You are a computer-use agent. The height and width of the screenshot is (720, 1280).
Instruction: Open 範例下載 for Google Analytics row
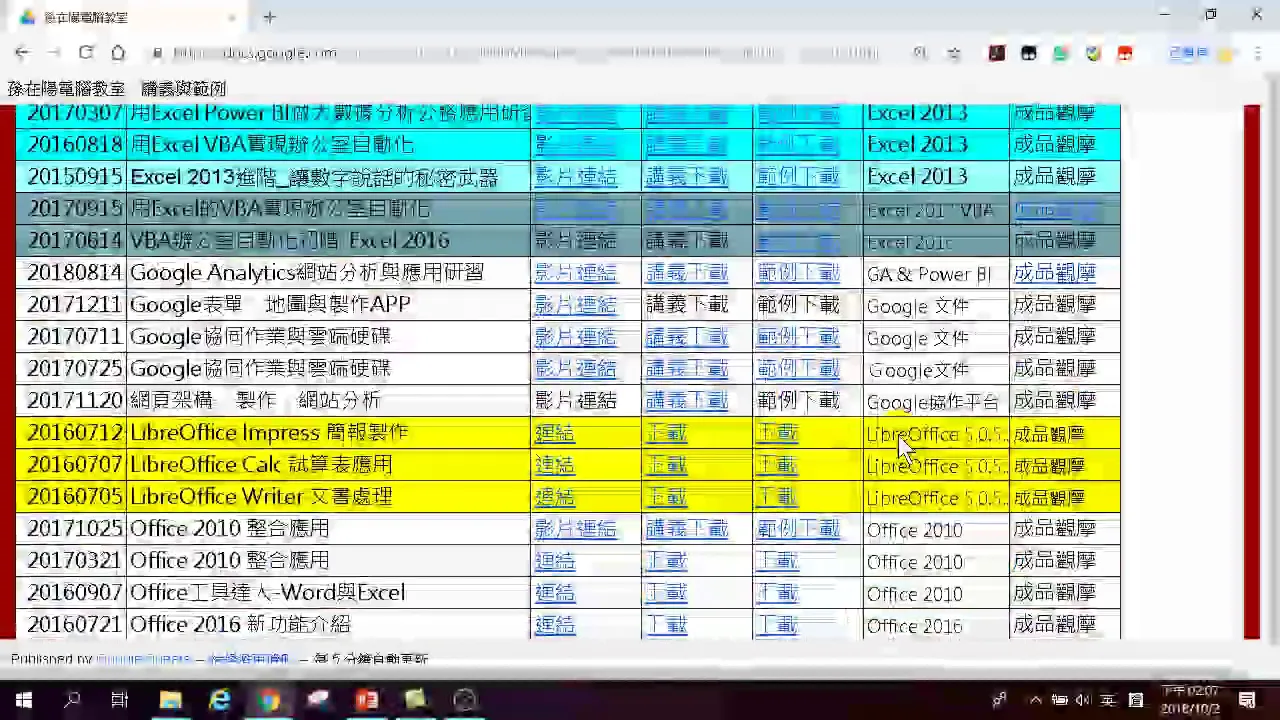[797, 273]
